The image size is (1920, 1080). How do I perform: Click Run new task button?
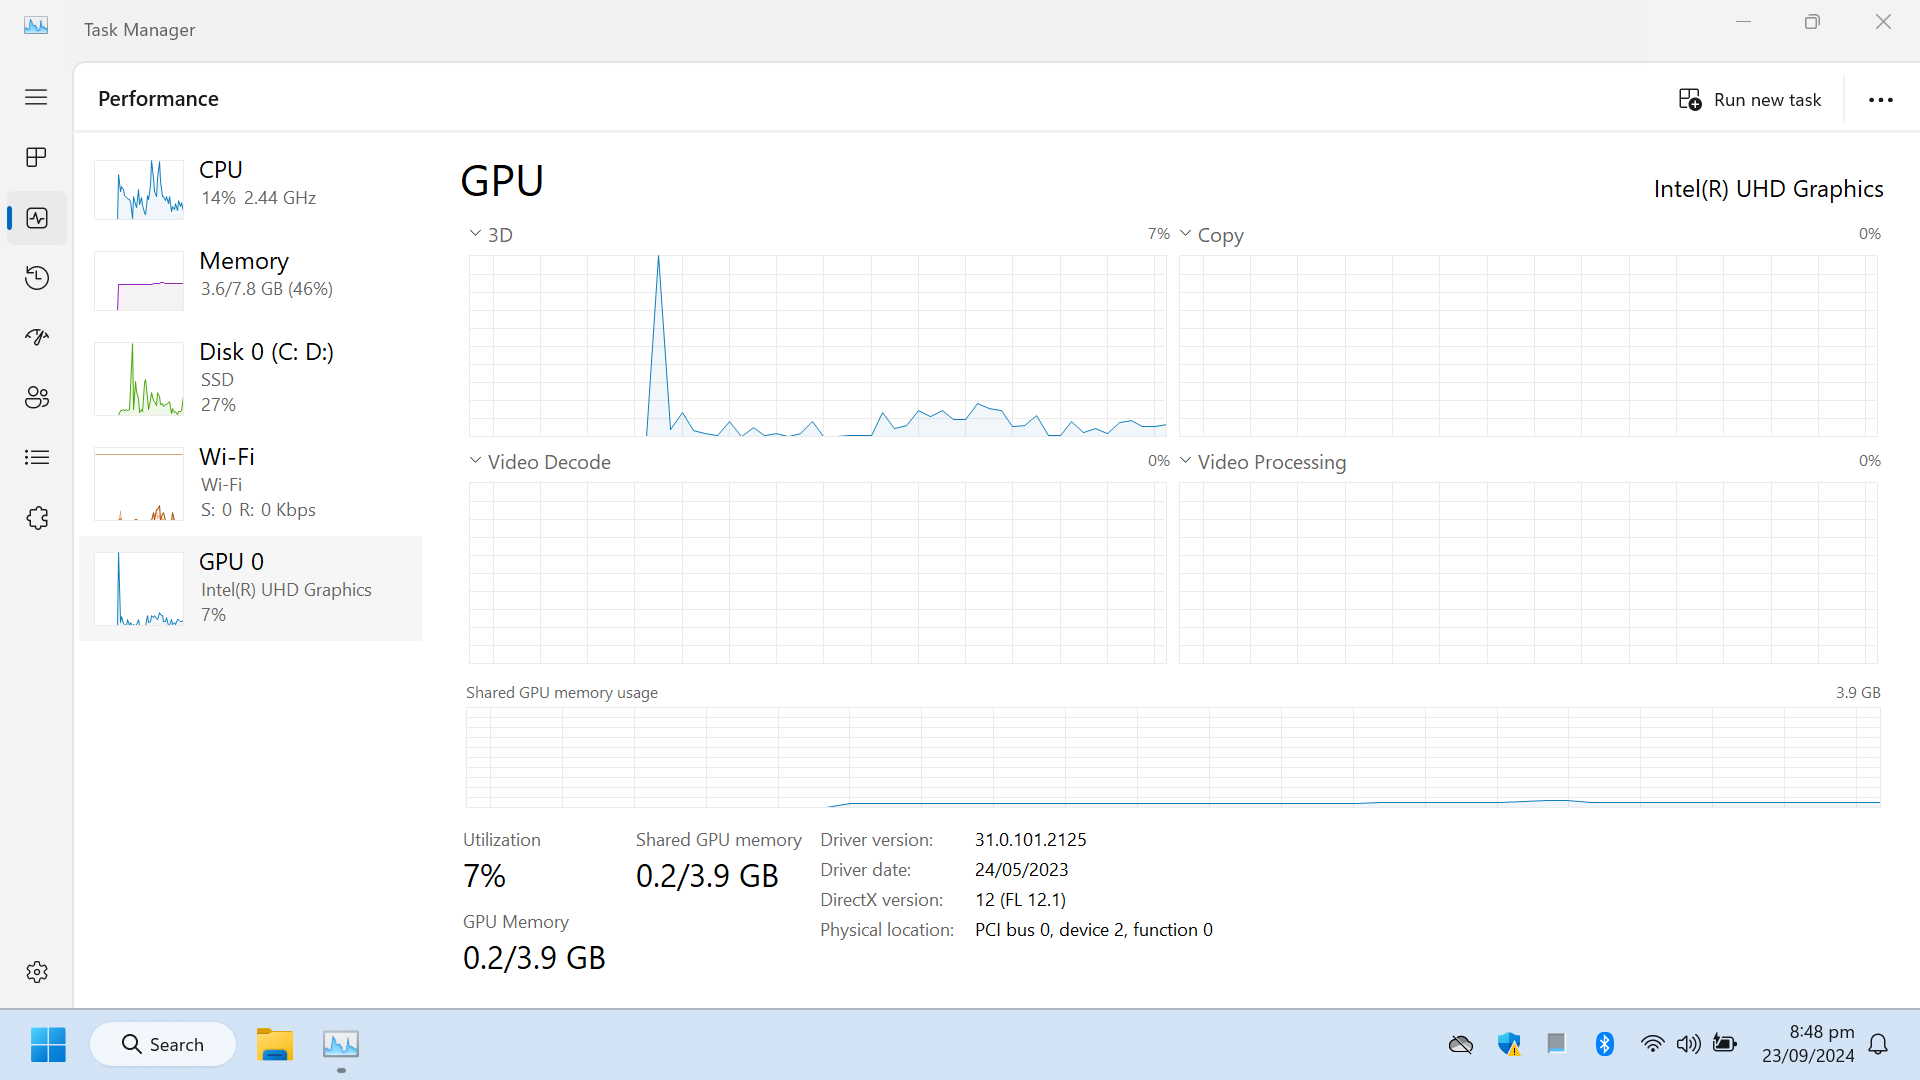coord(1749,100)
